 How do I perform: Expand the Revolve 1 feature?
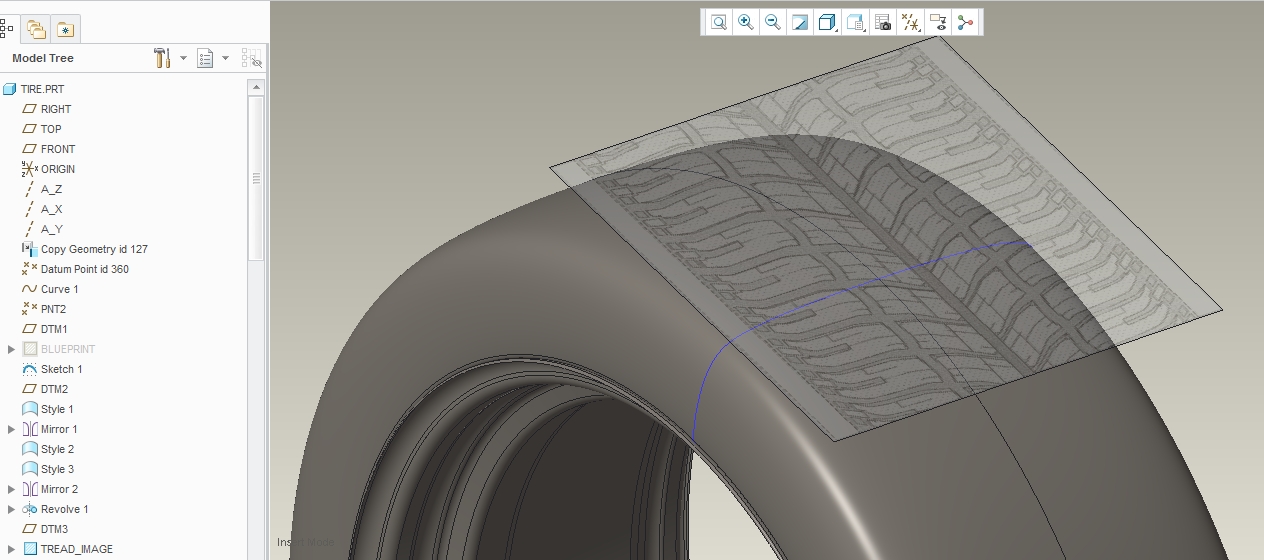click(x=11, y=509)
